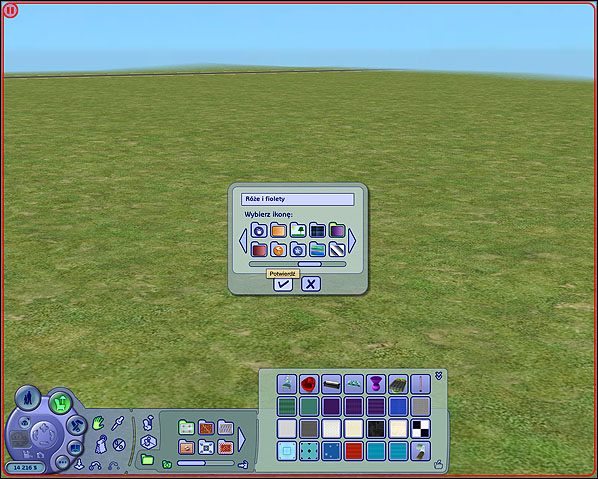Select the sculpture item thumbnail
The height and width of the screenshot is (479, 598).
pyautogui.click(x=287, y=384)
